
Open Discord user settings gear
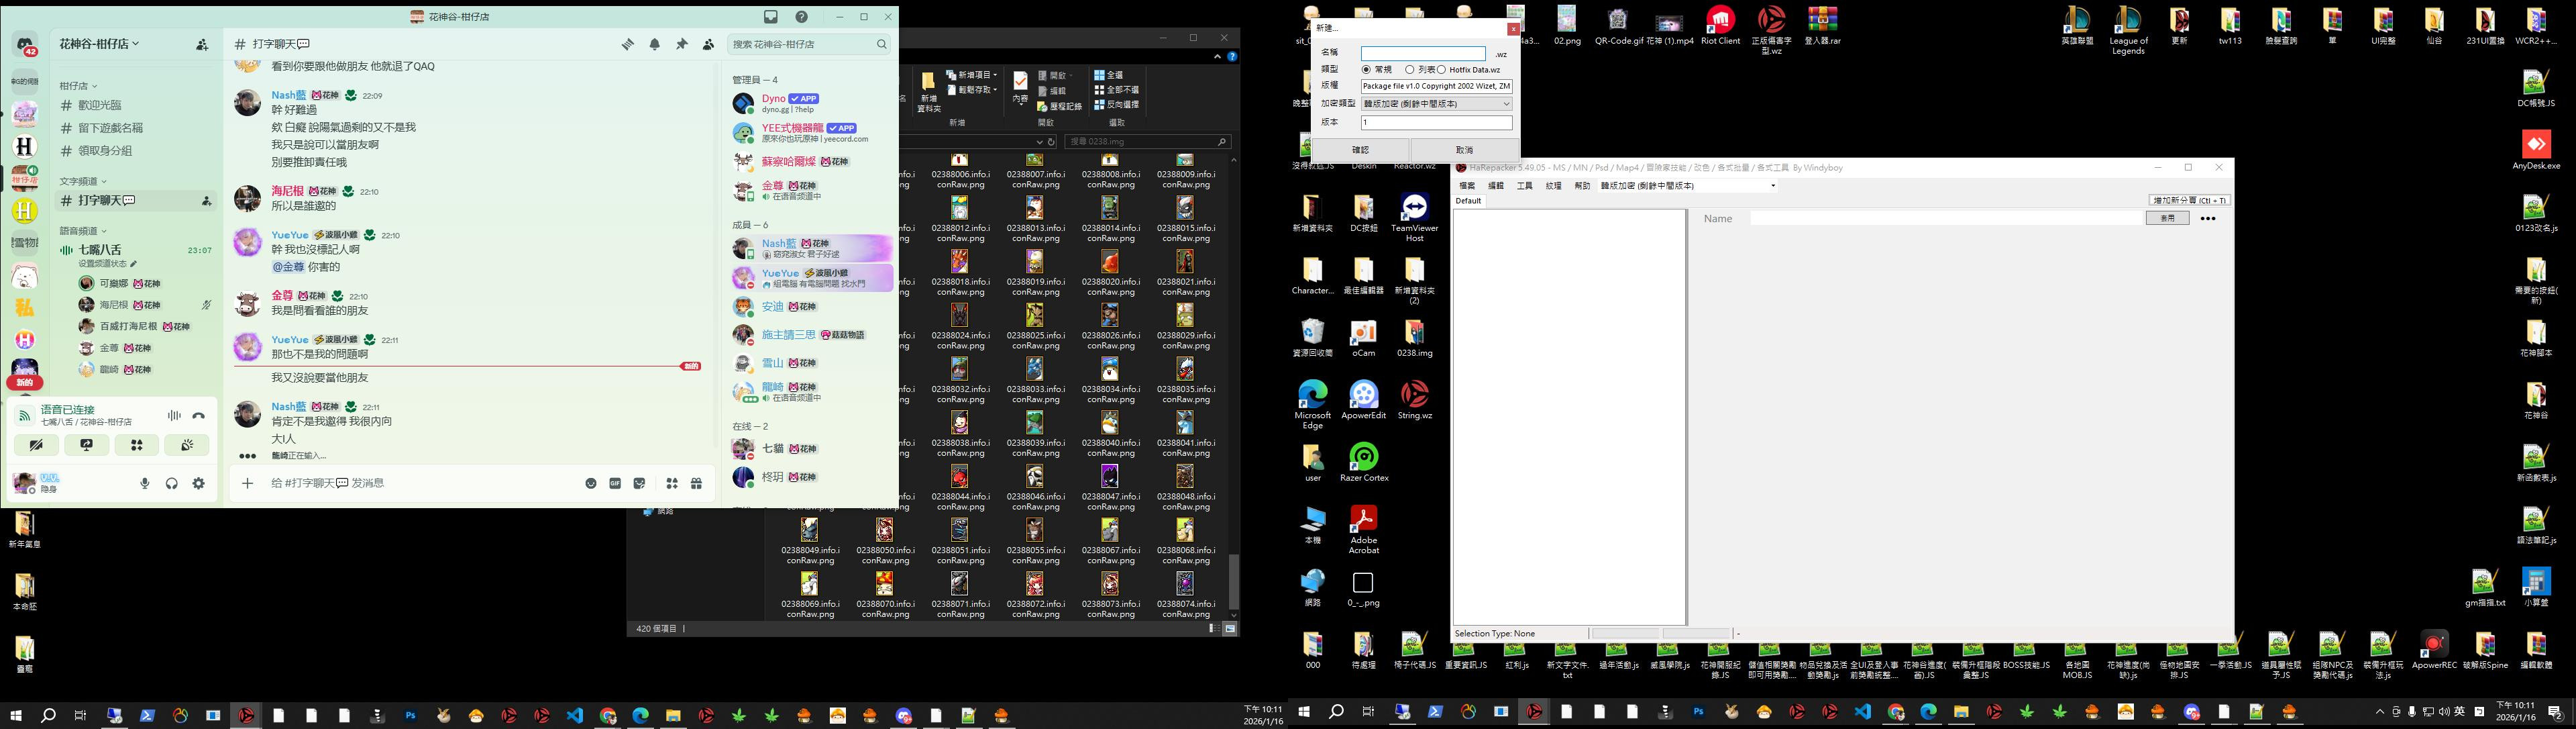pyautogui.click(x=199, y=483)
